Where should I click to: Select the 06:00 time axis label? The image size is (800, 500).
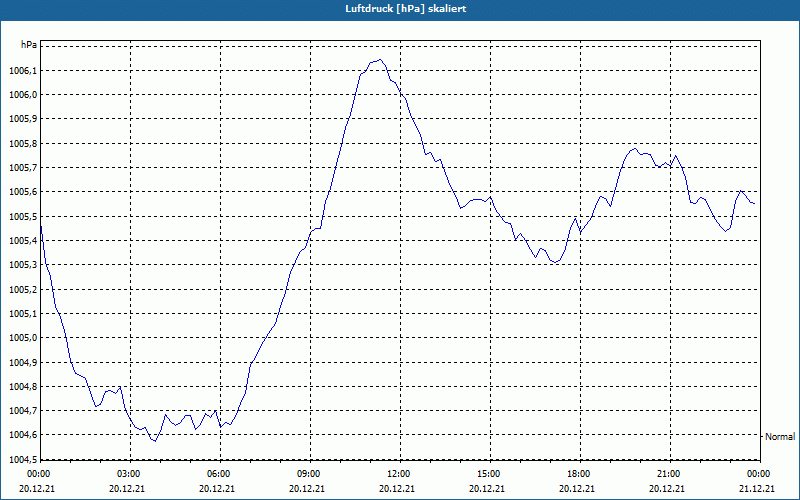click(x=218, y=474)
